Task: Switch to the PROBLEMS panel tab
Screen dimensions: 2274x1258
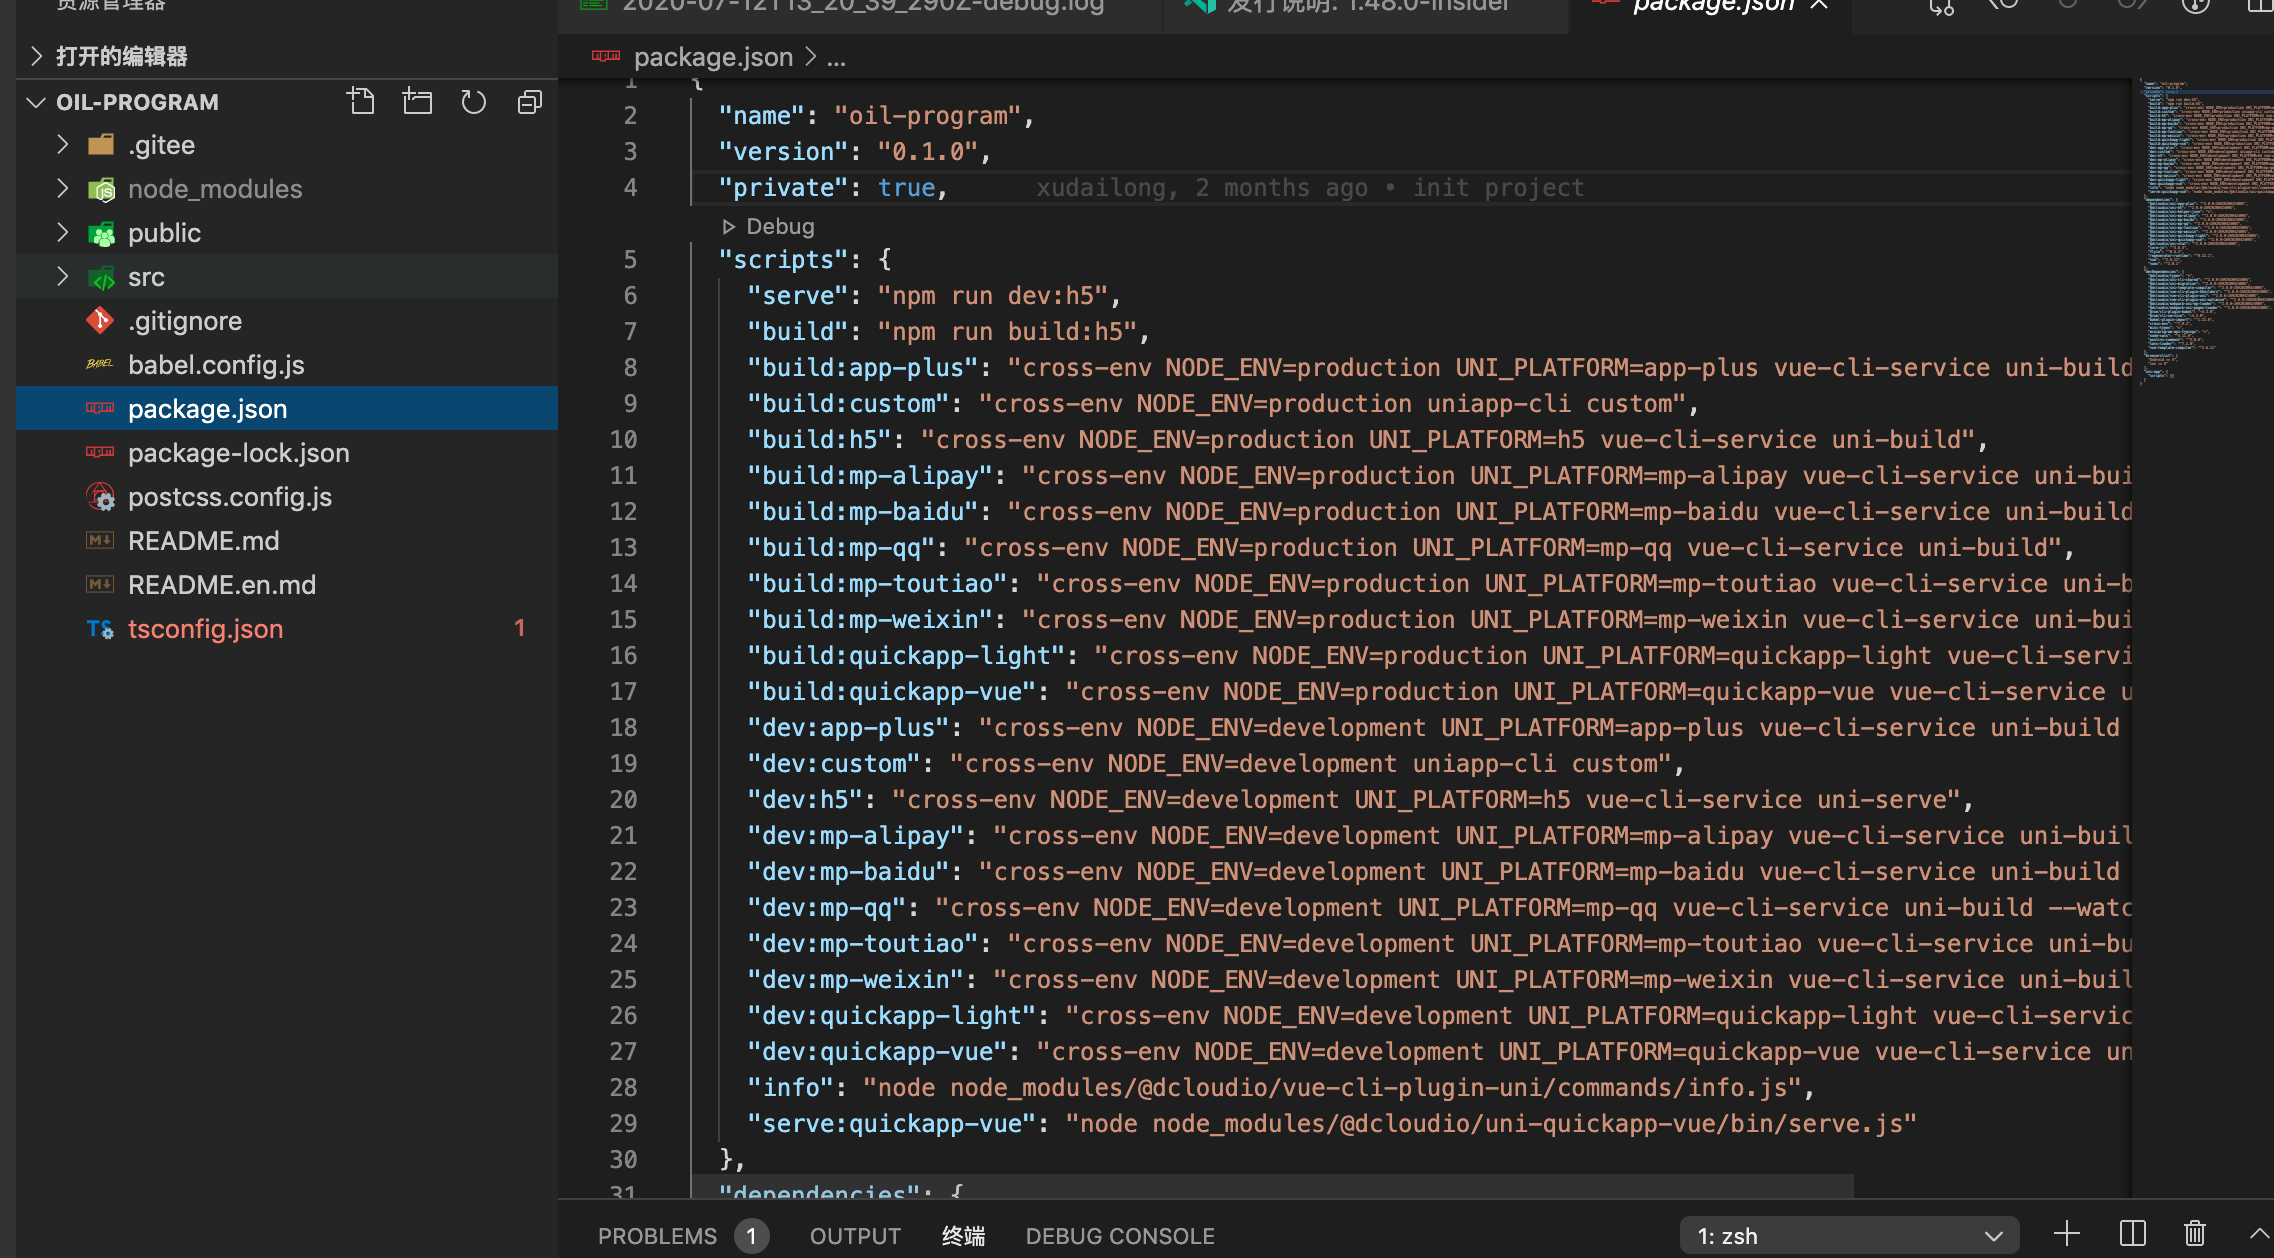Action: [657, 1236]
